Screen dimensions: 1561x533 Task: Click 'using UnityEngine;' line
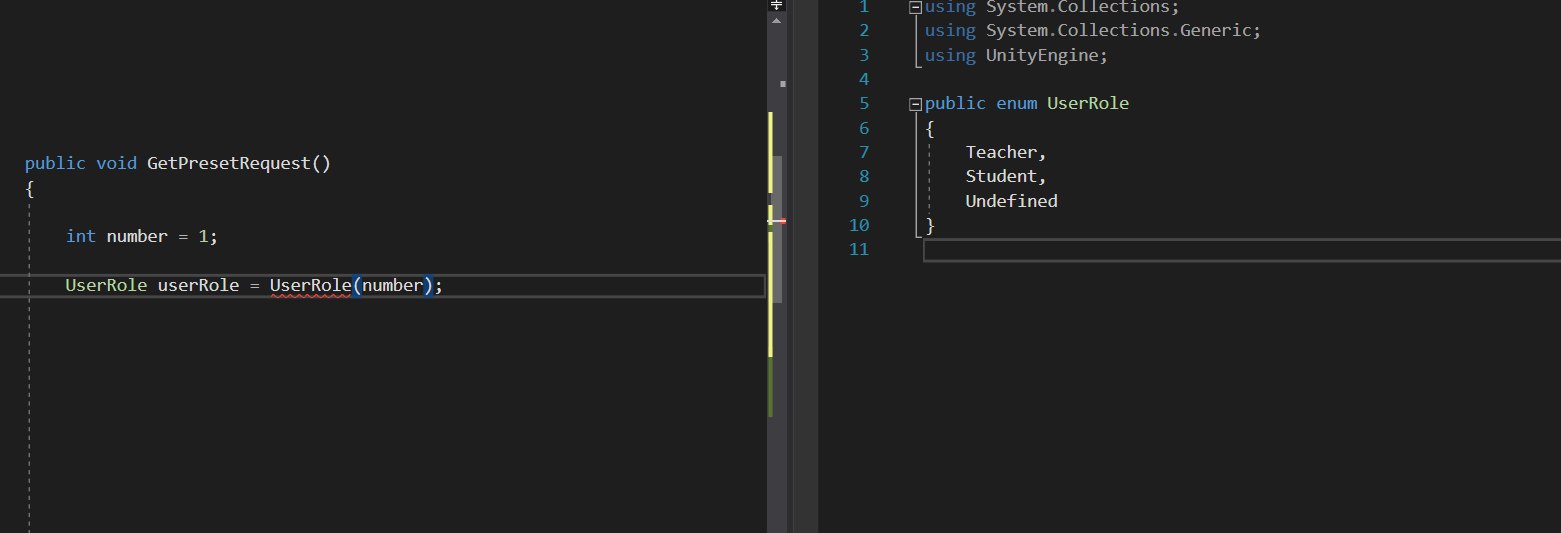click(1016, 55)
